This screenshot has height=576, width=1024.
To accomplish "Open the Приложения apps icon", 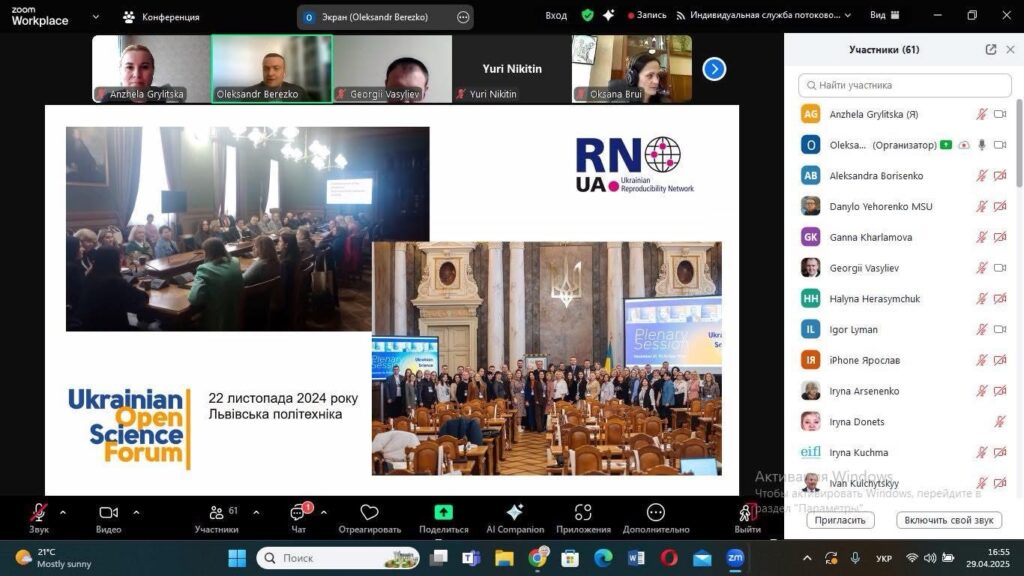I will point(583,513).
